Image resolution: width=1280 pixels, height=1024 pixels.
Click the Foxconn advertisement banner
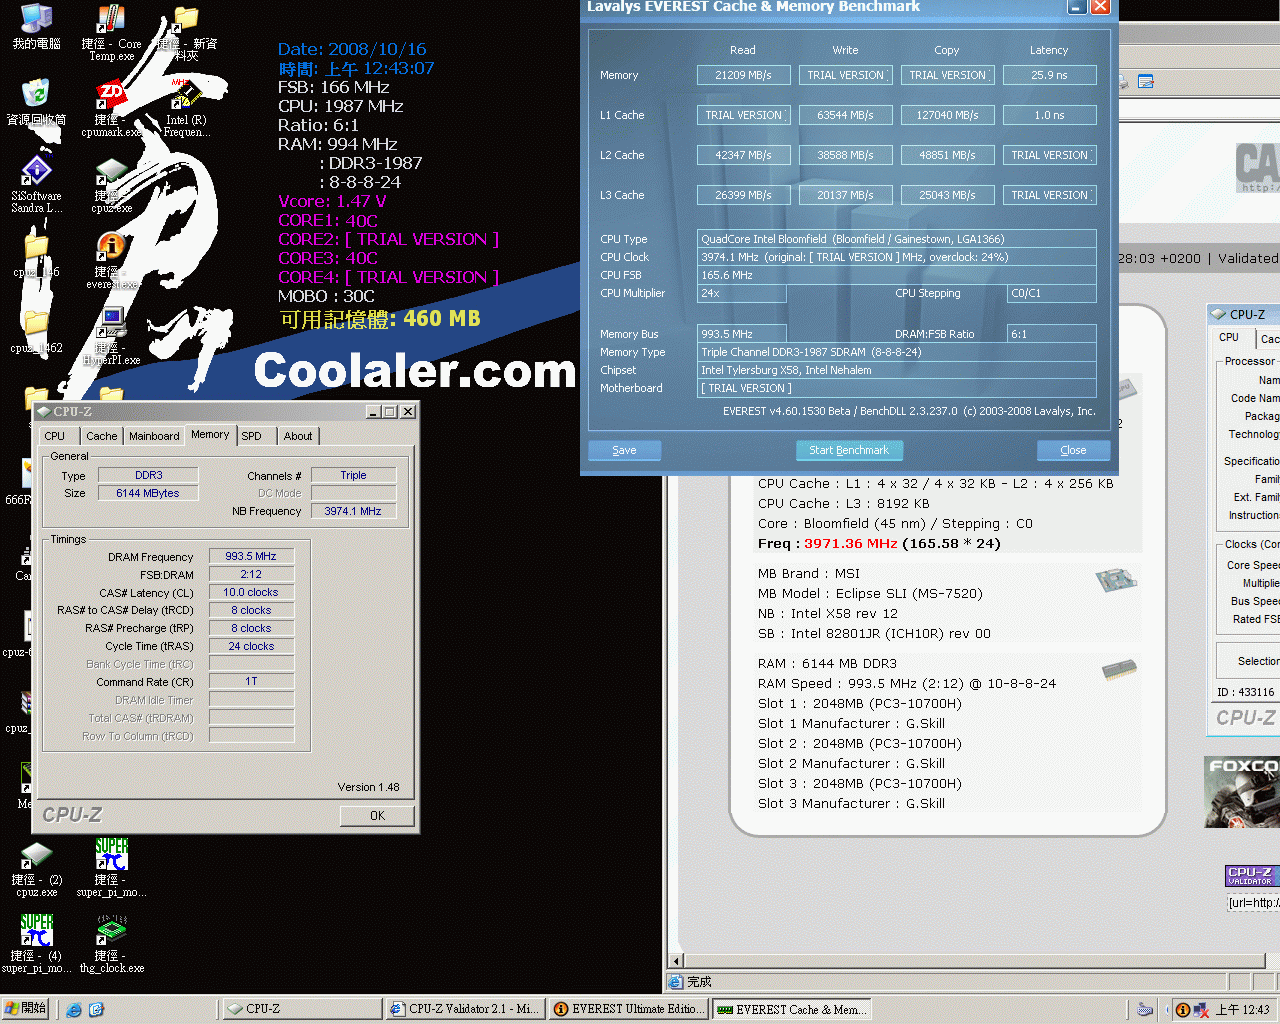coord(1242,792)
